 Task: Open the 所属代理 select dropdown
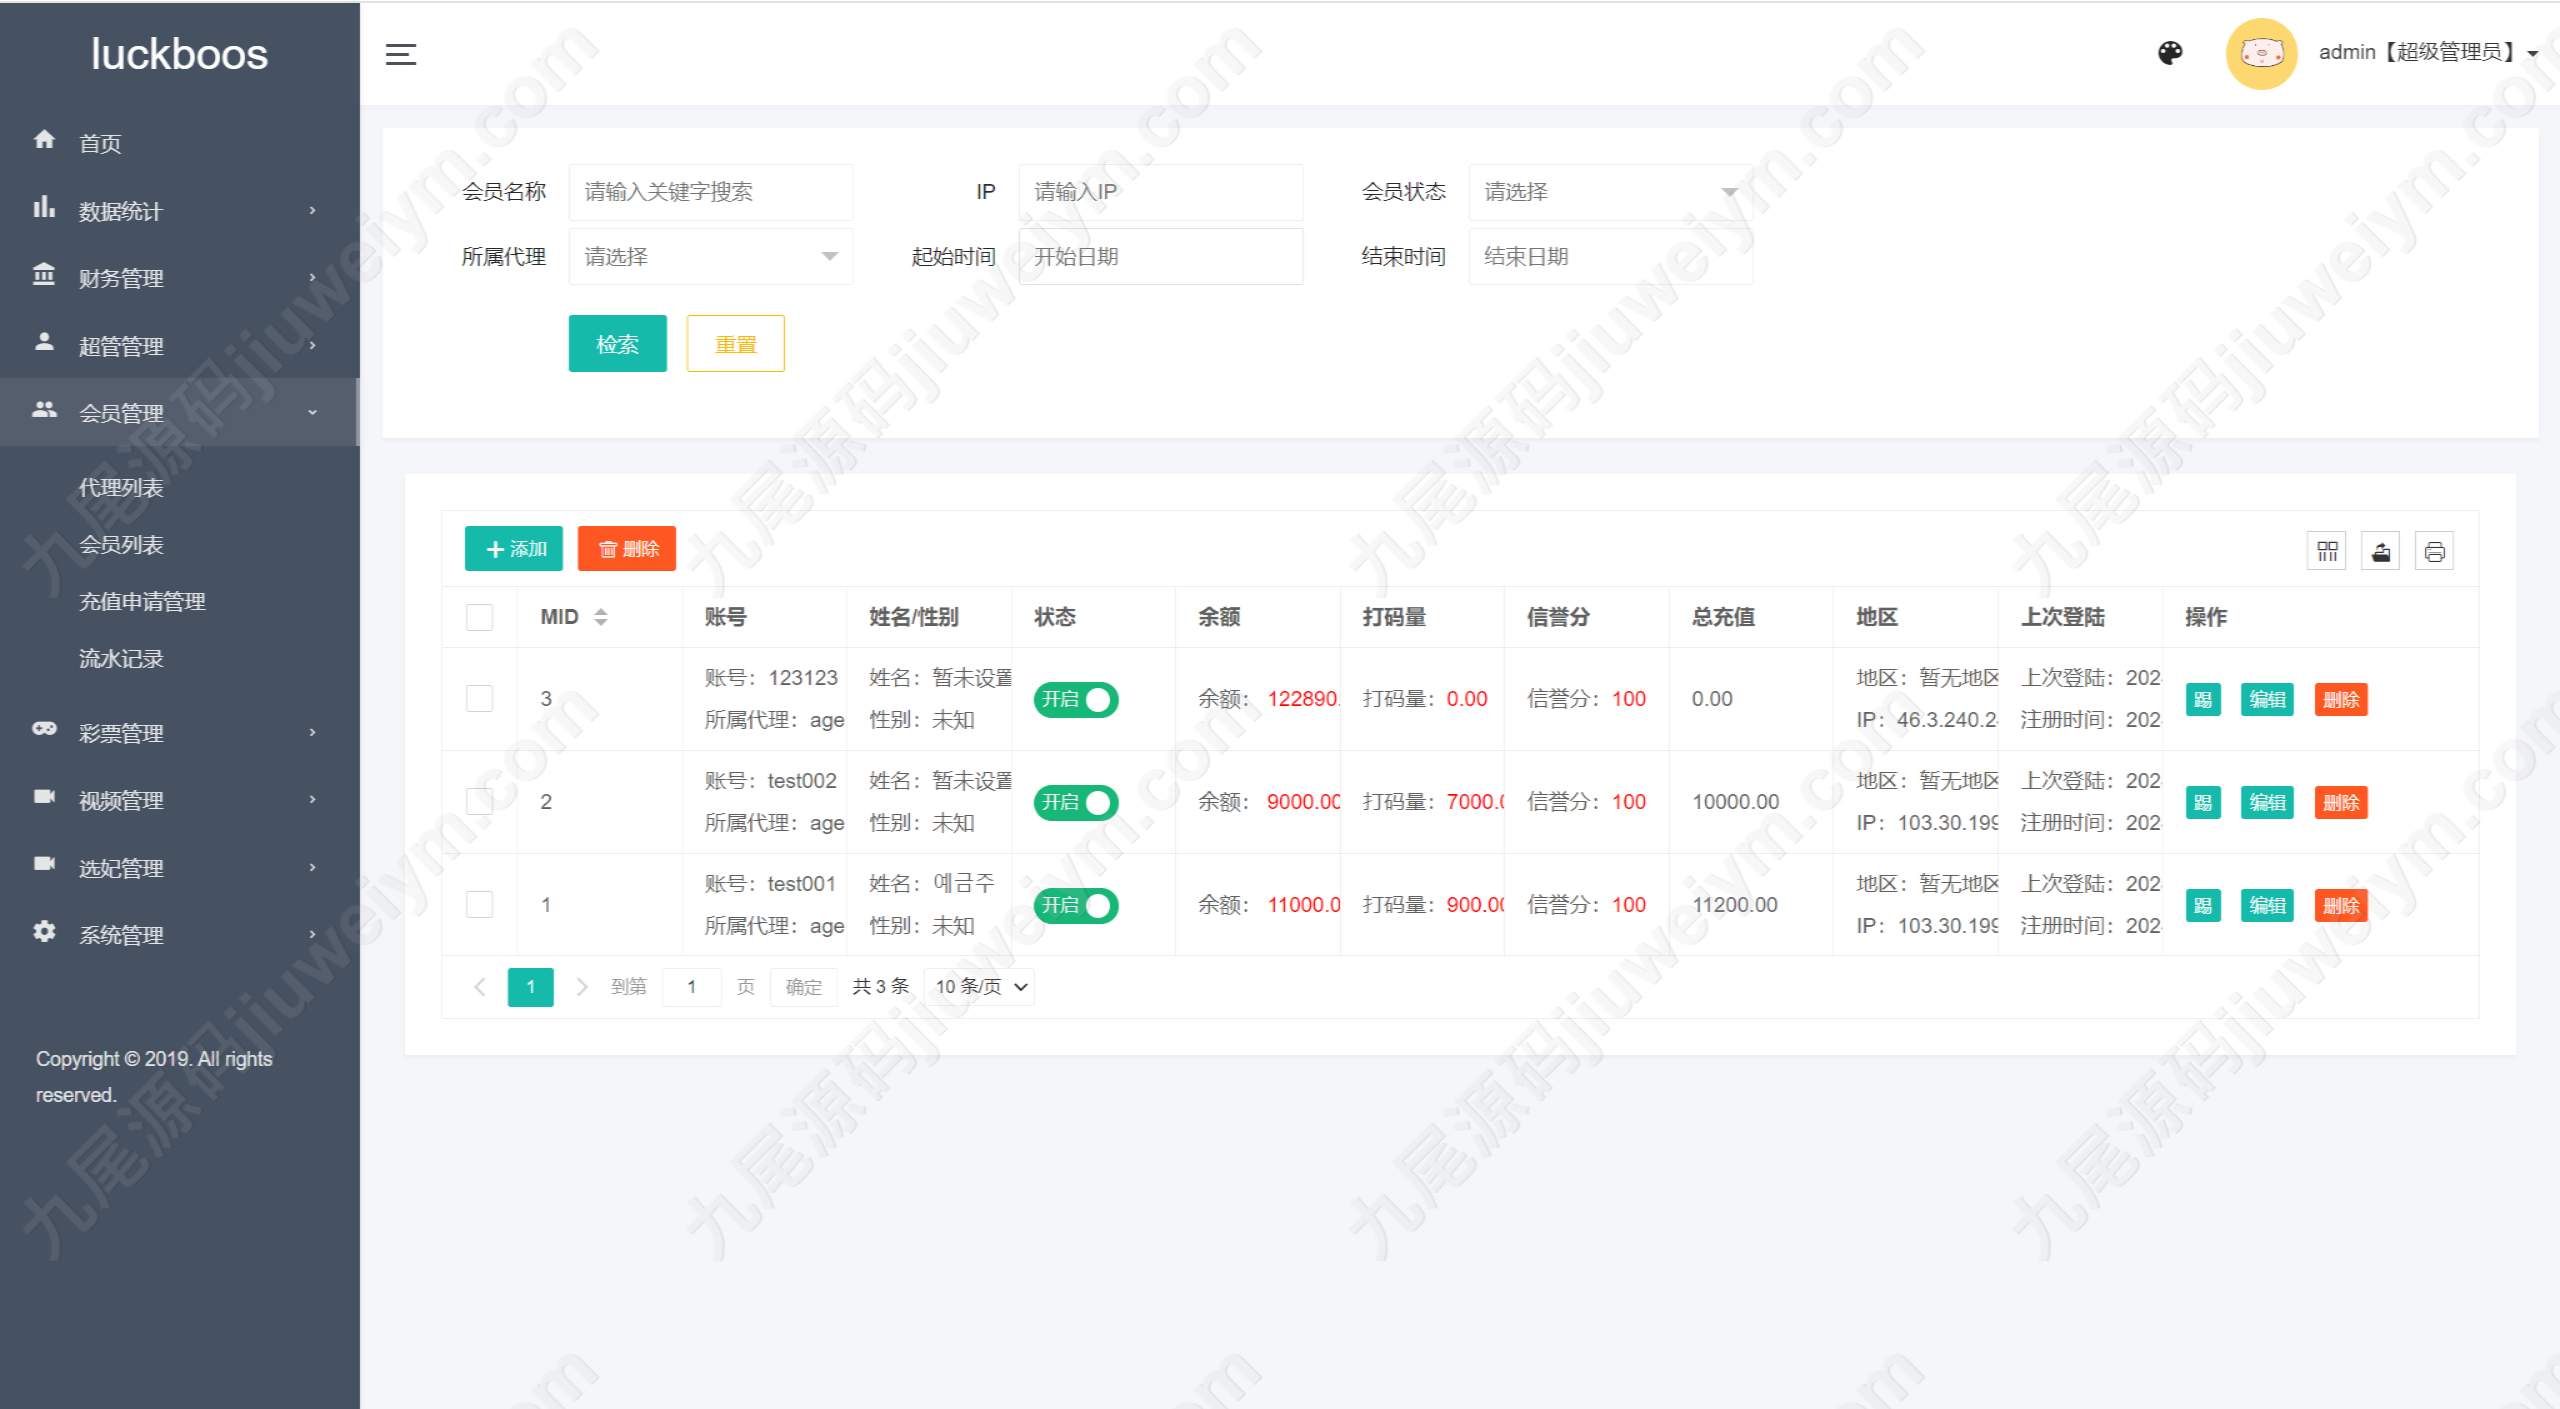(x=710, y=257)
